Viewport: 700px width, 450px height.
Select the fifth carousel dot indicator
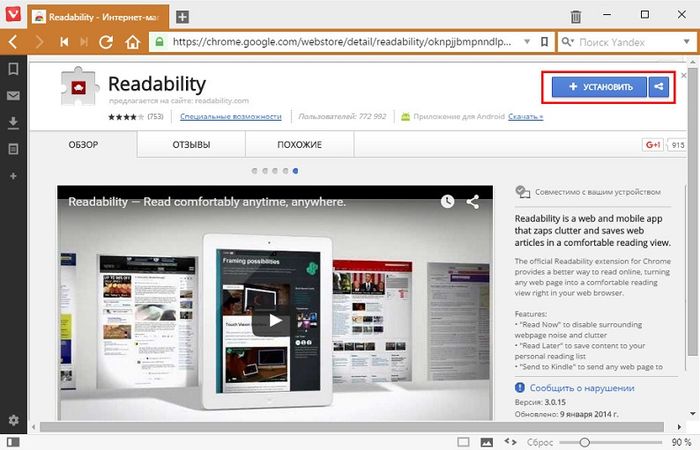296,171
